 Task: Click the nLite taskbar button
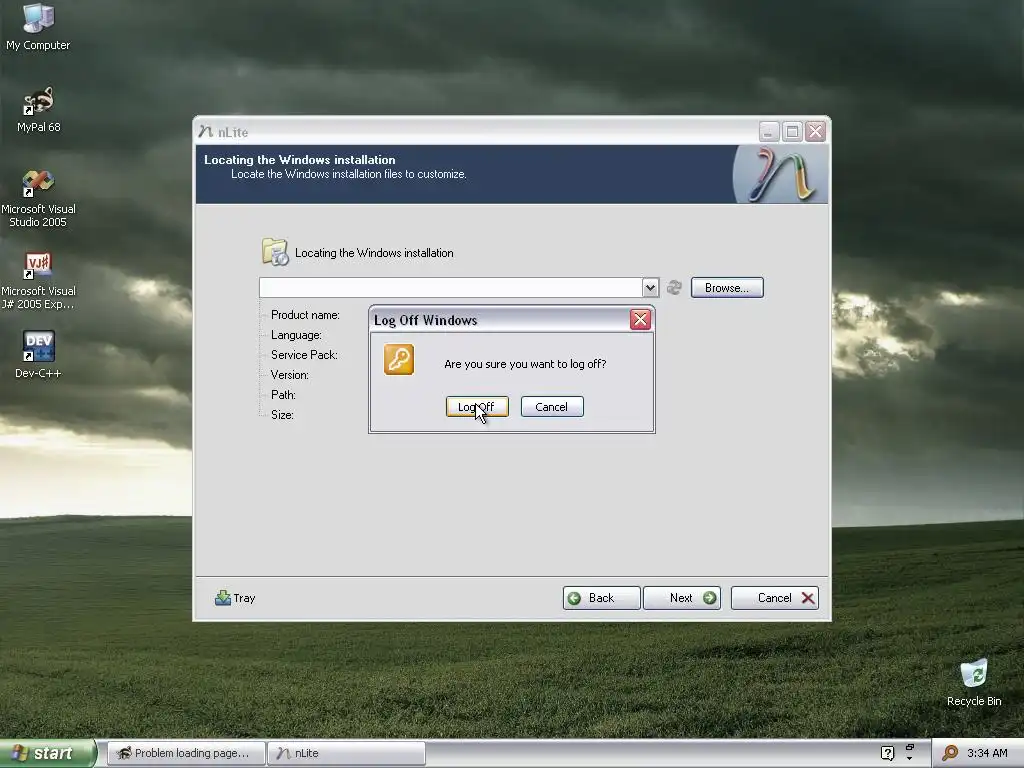(346, 754)
